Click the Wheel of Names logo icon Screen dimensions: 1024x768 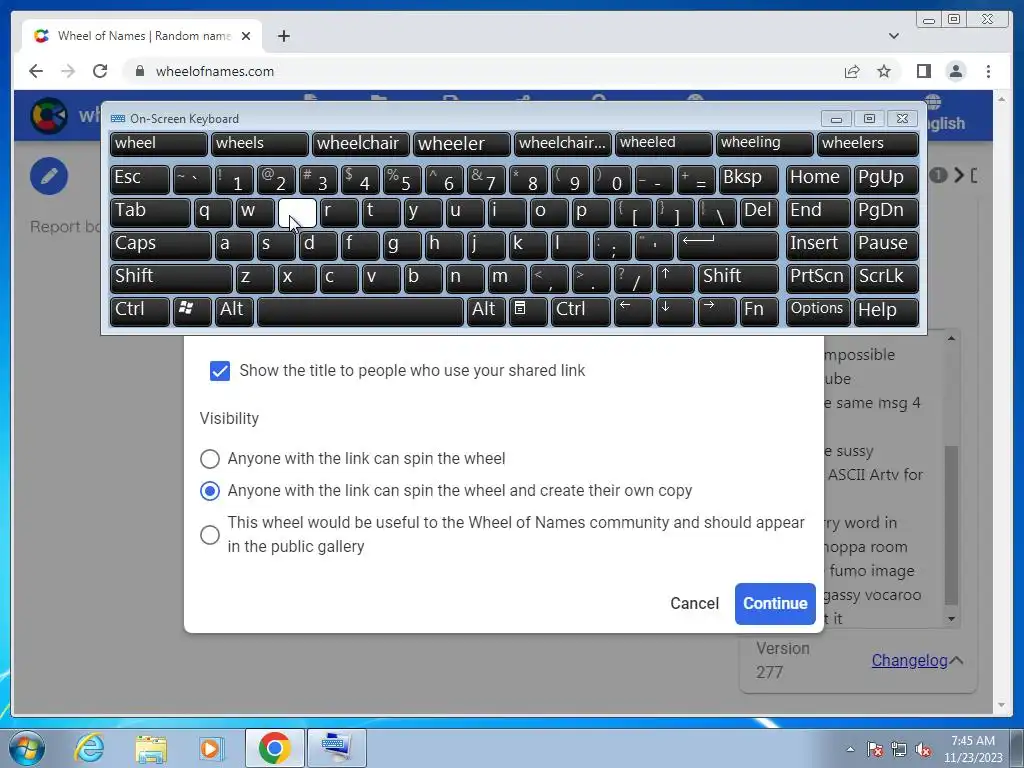(49, 116)
